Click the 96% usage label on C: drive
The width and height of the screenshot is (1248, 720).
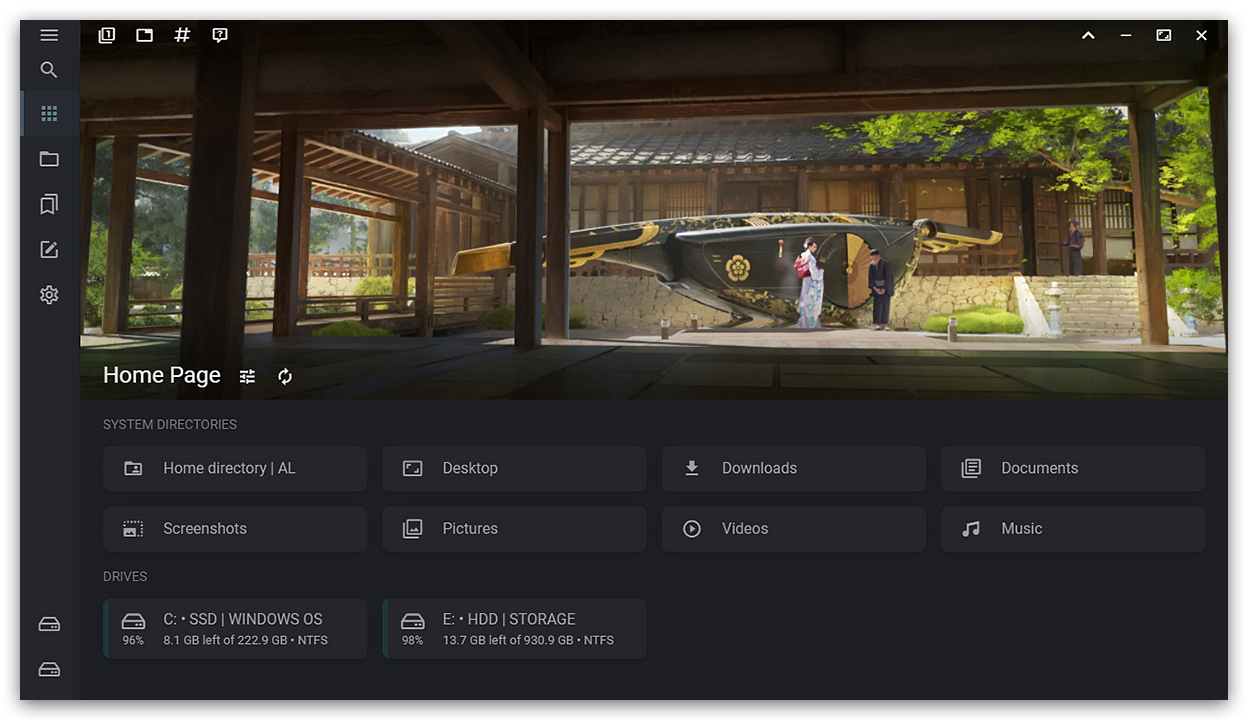133,640
